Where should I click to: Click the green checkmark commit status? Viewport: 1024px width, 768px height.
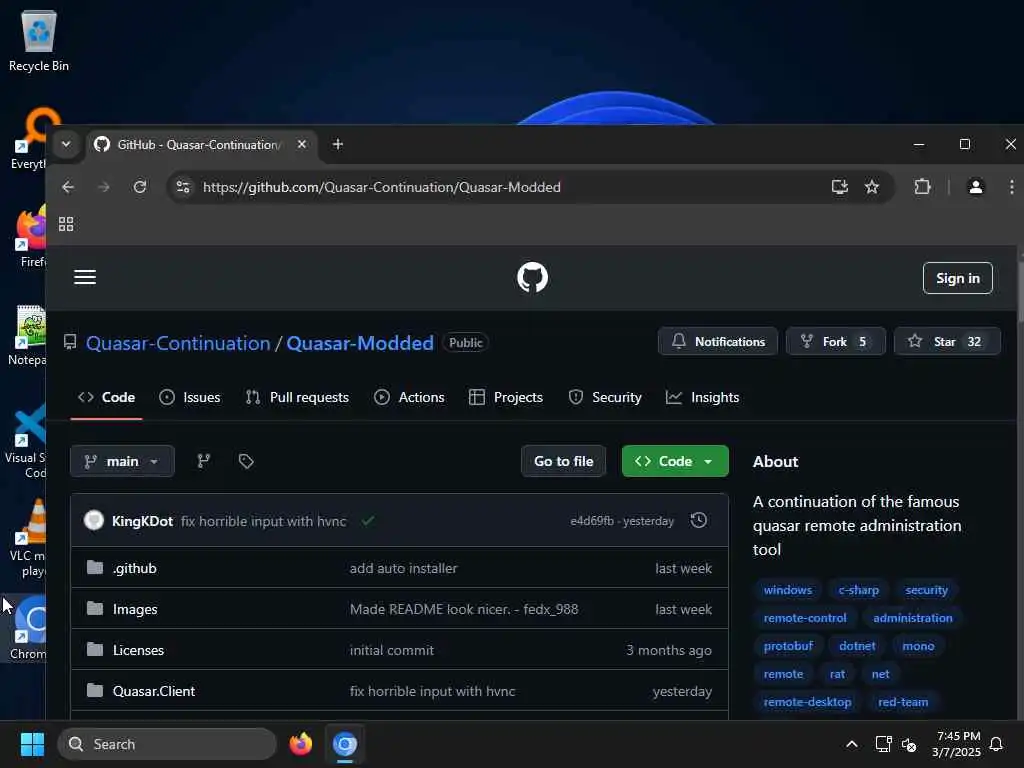(368, 520)
